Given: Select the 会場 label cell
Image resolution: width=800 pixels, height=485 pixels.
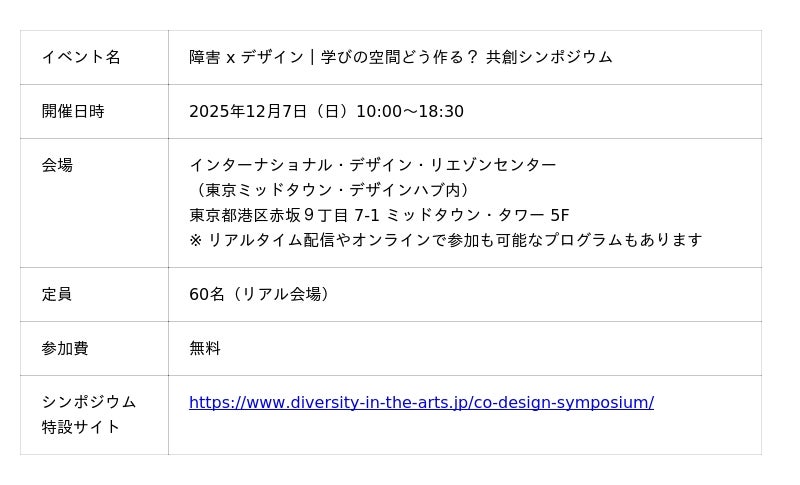Looking at the screenshot, I should pyautogui.click(x=57, y=165).
